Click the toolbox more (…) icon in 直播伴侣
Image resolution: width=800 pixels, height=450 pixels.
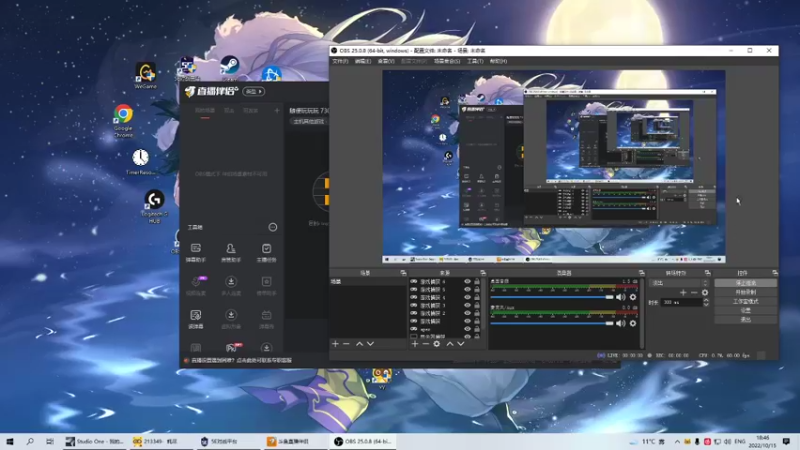tap(273, 227)
